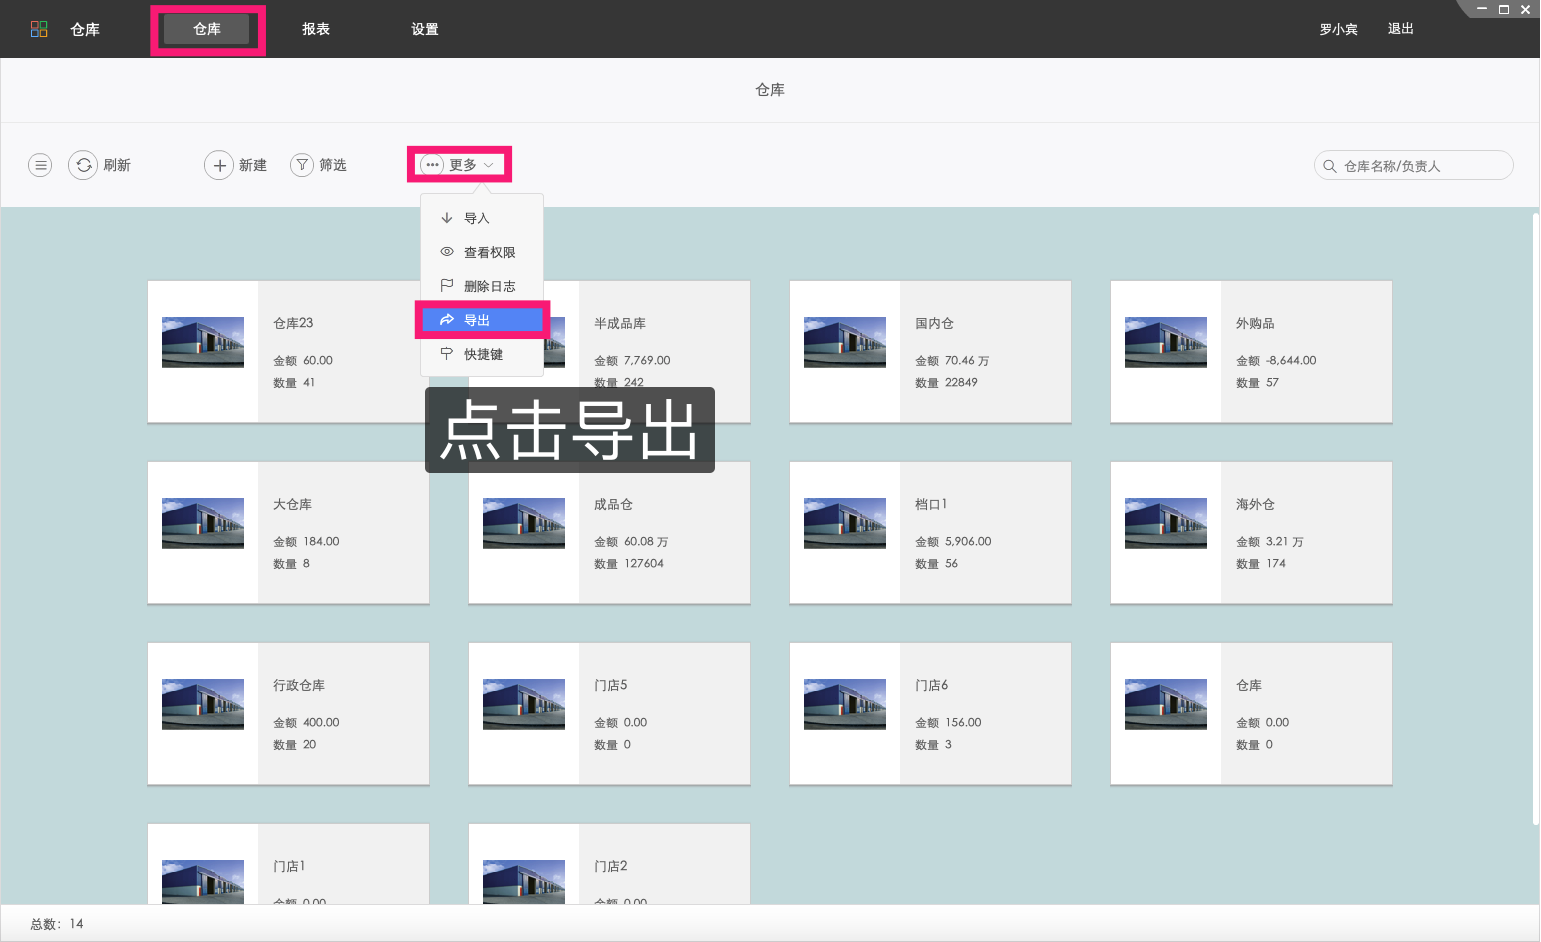1541x942 pixels.
Task: Click the 删除日志 flag icon
Action: tap(446, 286)
